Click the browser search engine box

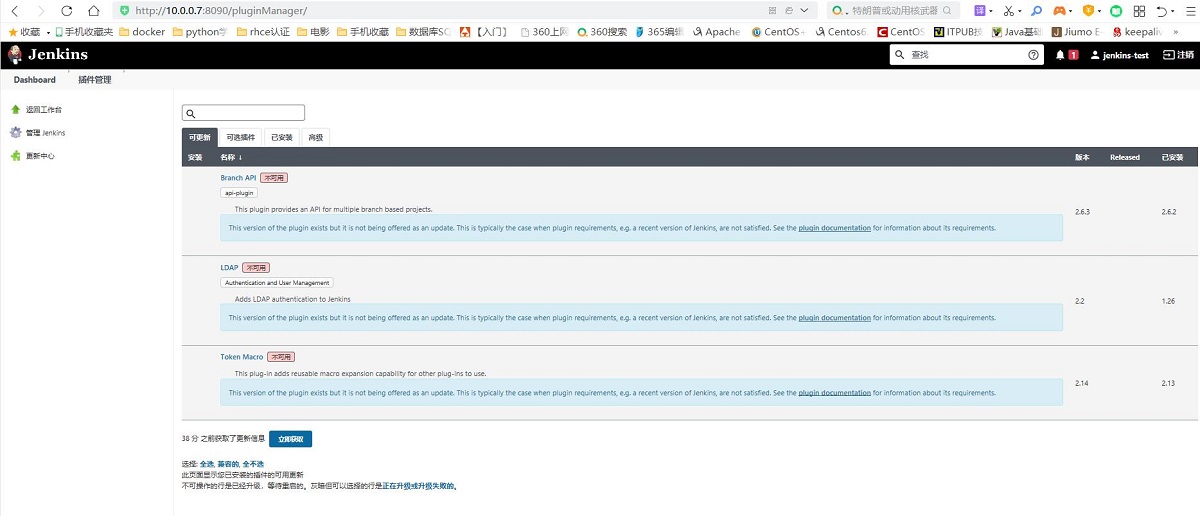click(x=894, y=10)
